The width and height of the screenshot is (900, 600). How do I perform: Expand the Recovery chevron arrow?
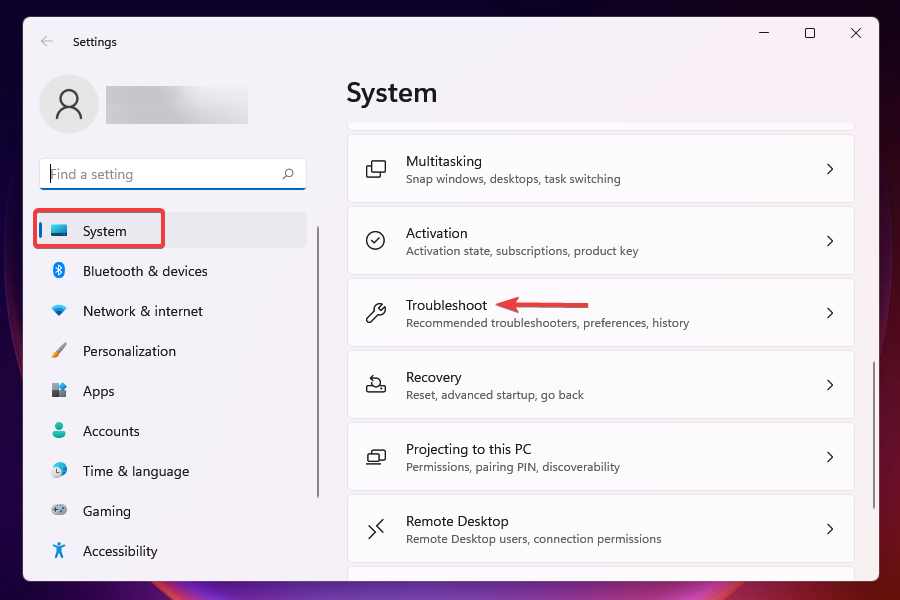[x=830, y=385]
